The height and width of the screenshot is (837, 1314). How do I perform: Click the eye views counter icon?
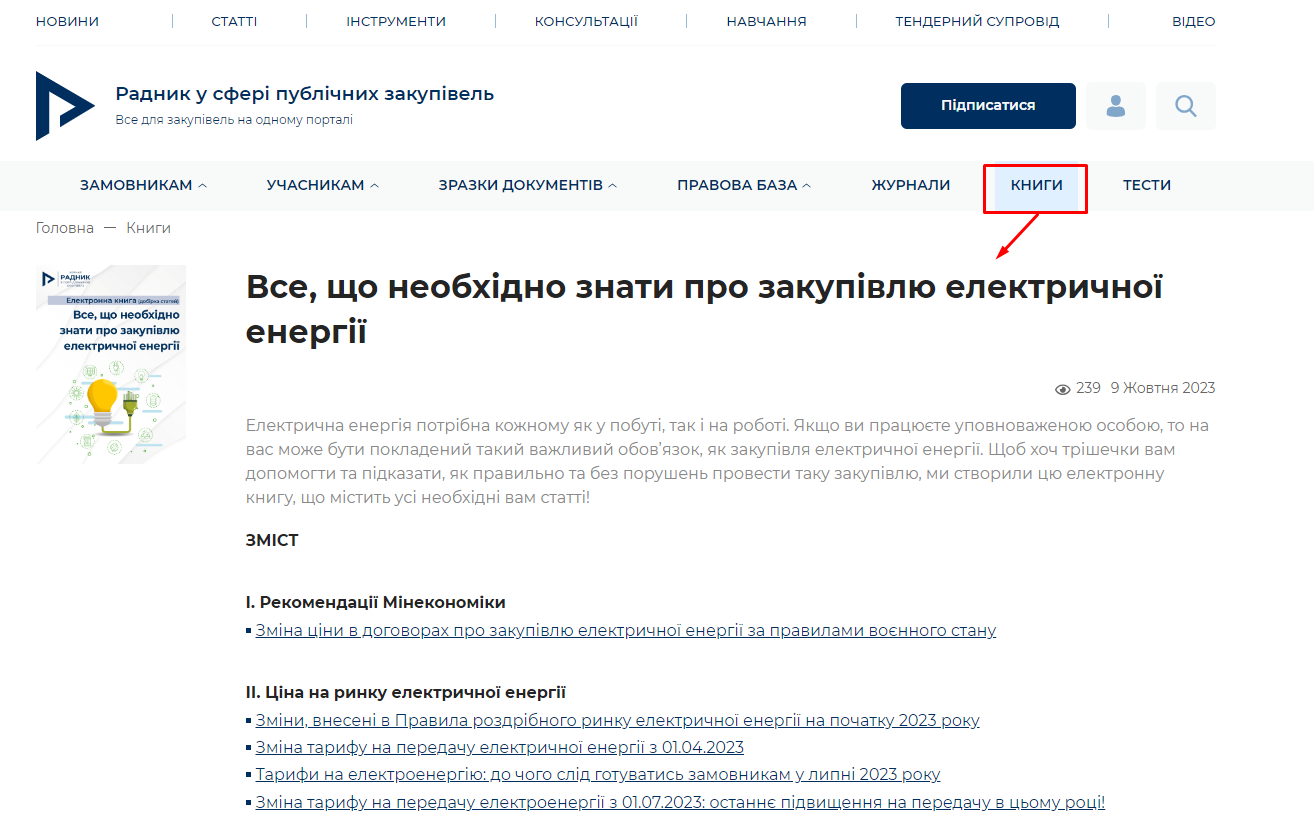click(1062, 389)
